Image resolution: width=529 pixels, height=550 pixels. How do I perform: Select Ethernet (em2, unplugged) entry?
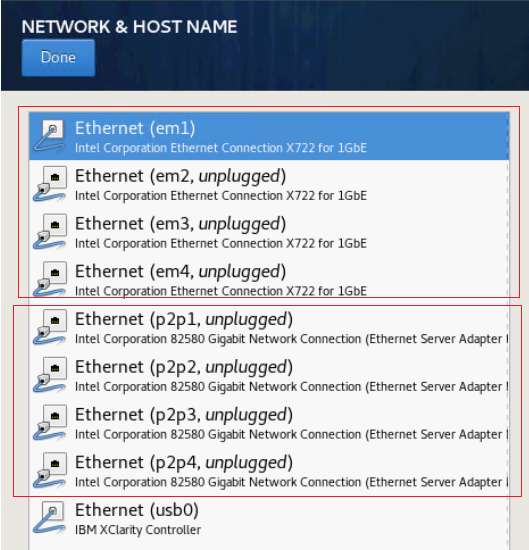pos(269,184)
